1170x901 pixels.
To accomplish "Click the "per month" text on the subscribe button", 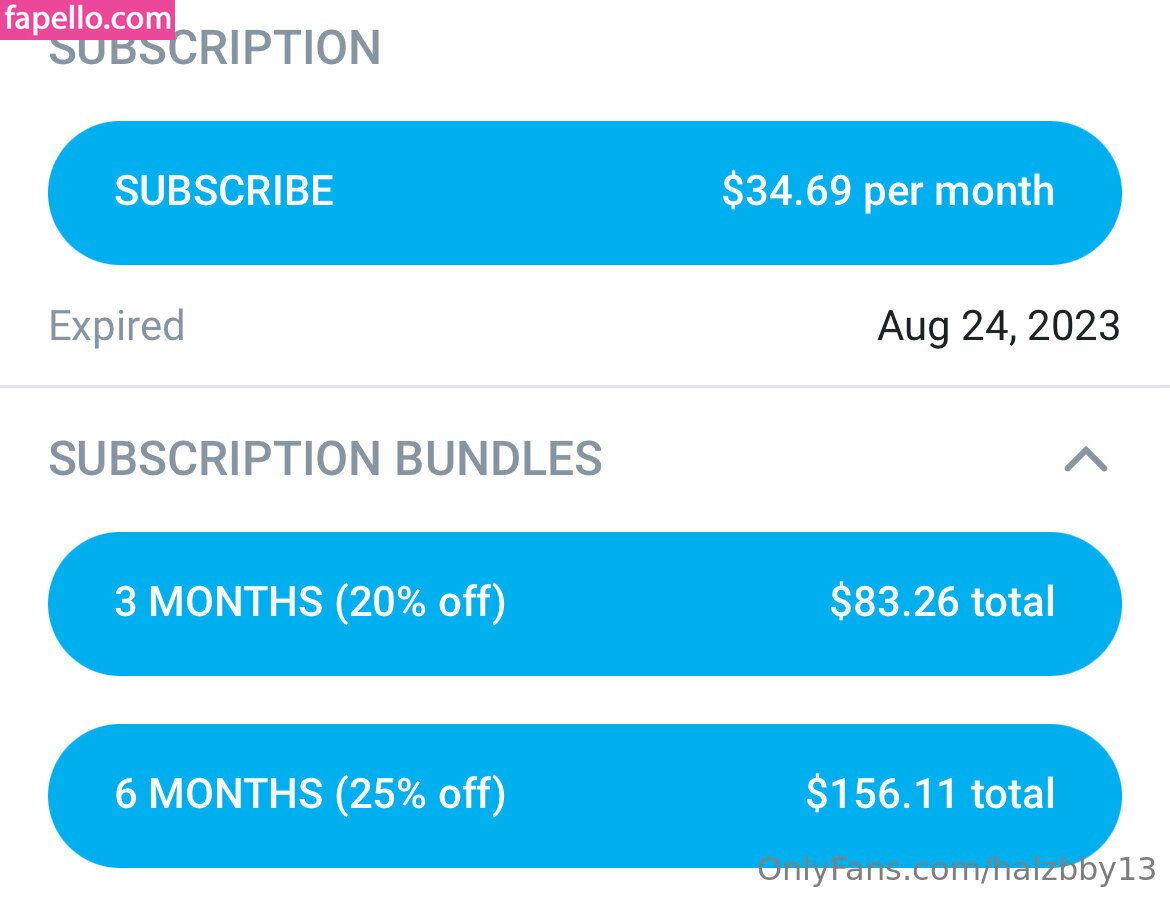I will click(x=958, y=191).
